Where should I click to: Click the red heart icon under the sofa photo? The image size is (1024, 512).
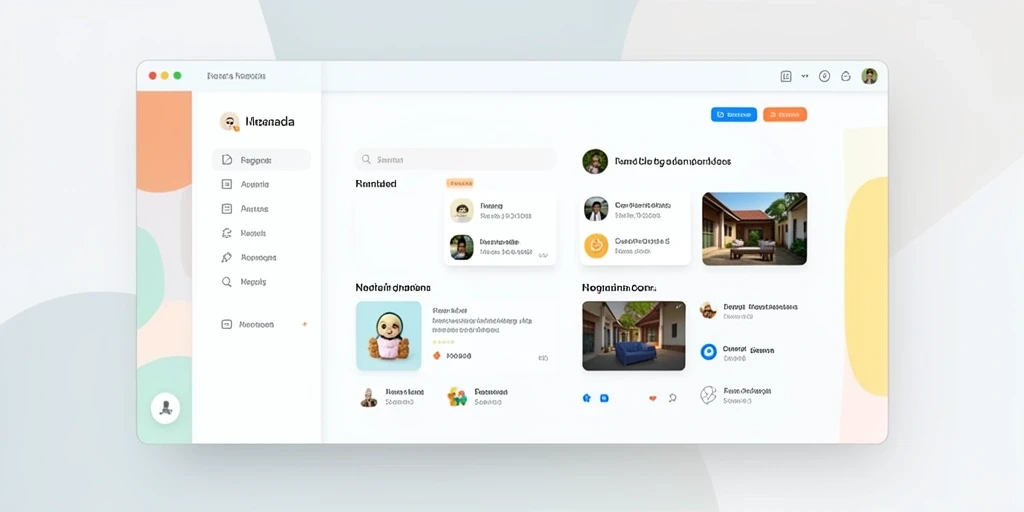point(652,398)
